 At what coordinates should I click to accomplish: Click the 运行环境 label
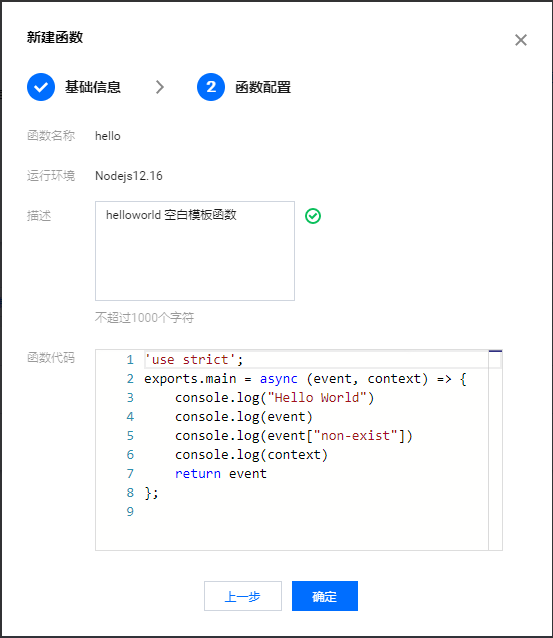pos(51,176)
